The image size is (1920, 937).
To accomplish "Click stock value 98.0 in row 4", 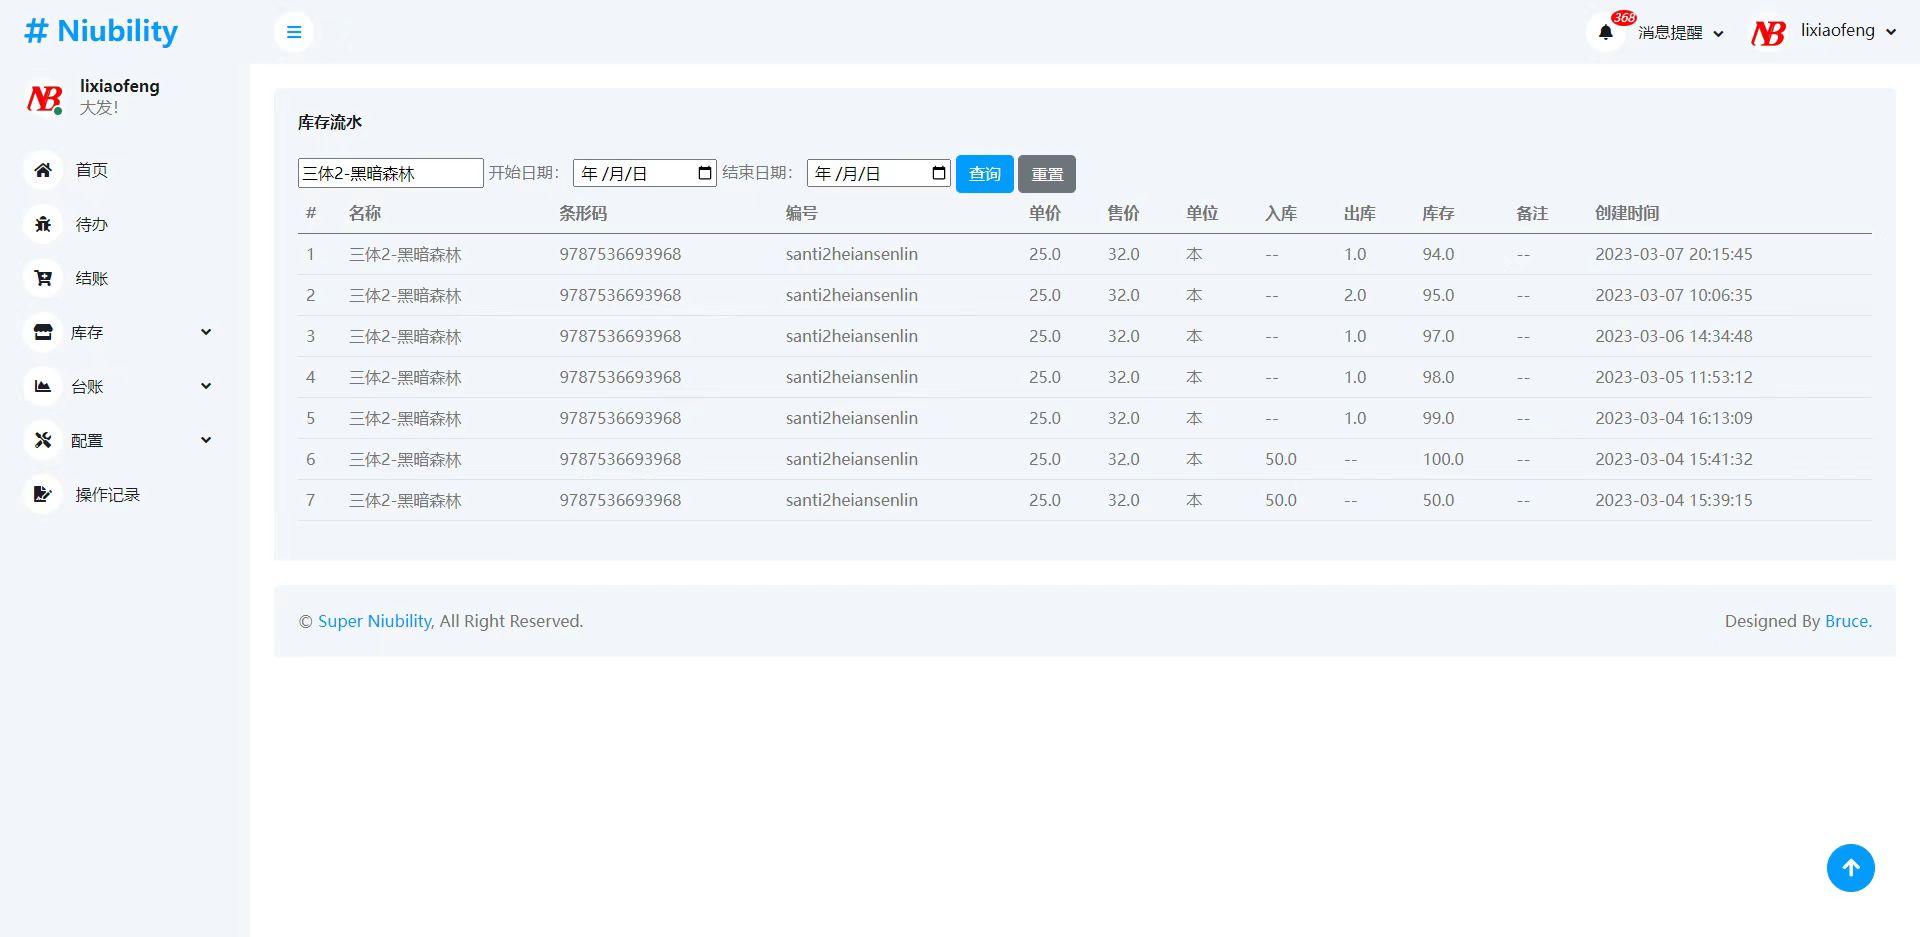I will click(x=1438, y=377).
